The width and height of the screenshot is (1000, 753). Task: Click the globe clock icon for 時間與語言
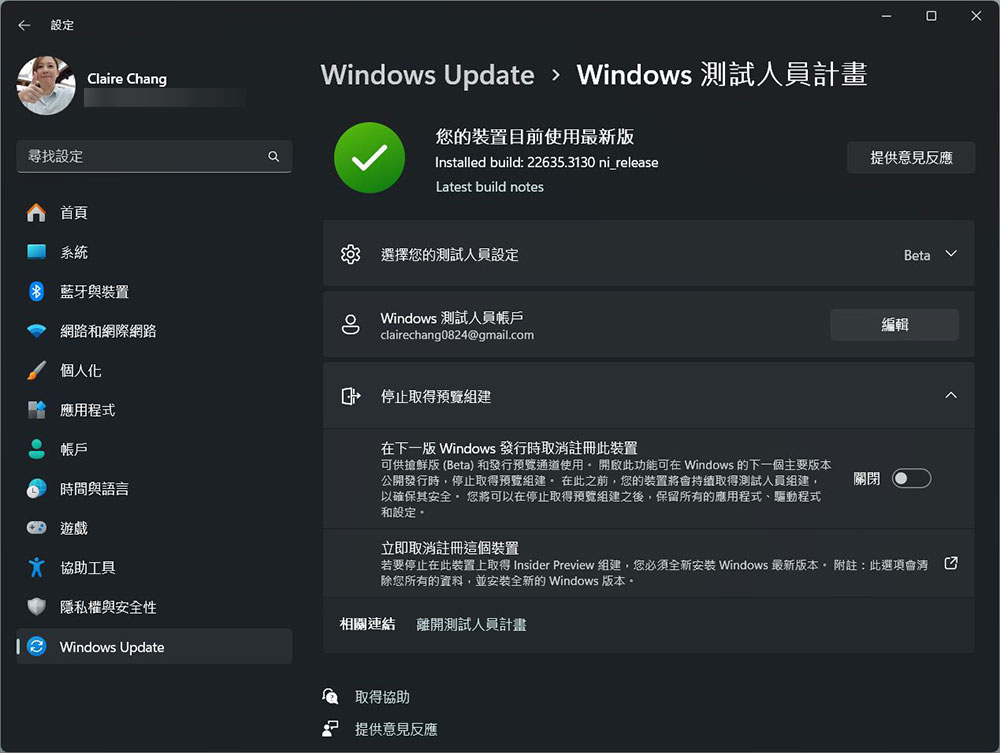[36, 489]
